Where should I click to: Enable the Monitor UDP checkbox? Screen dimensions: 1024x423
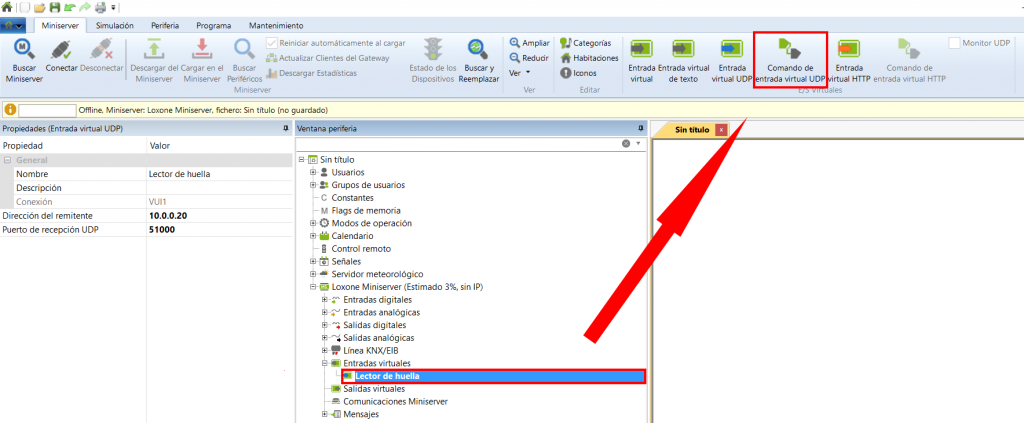click(x=954, y=43)
